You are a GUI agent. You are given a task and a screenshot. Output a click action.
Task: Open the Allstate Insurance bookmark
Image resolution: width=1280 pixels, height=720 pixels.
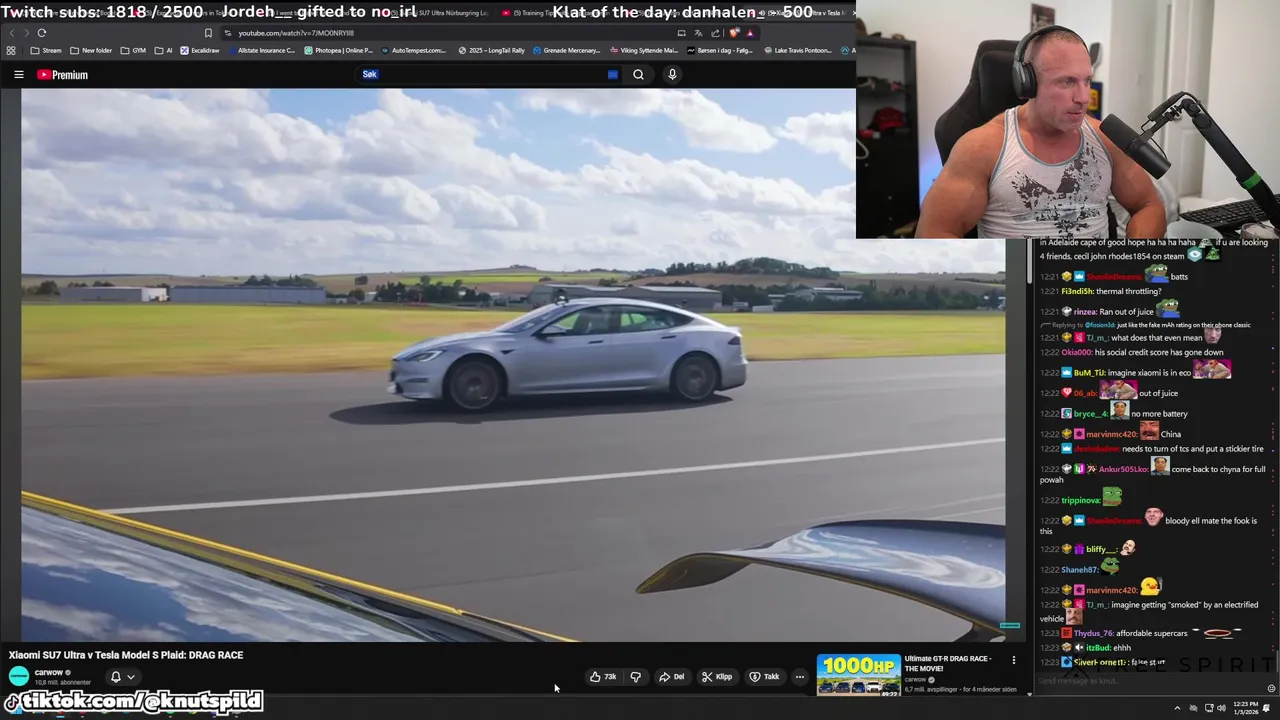click(x=262, y=50)
